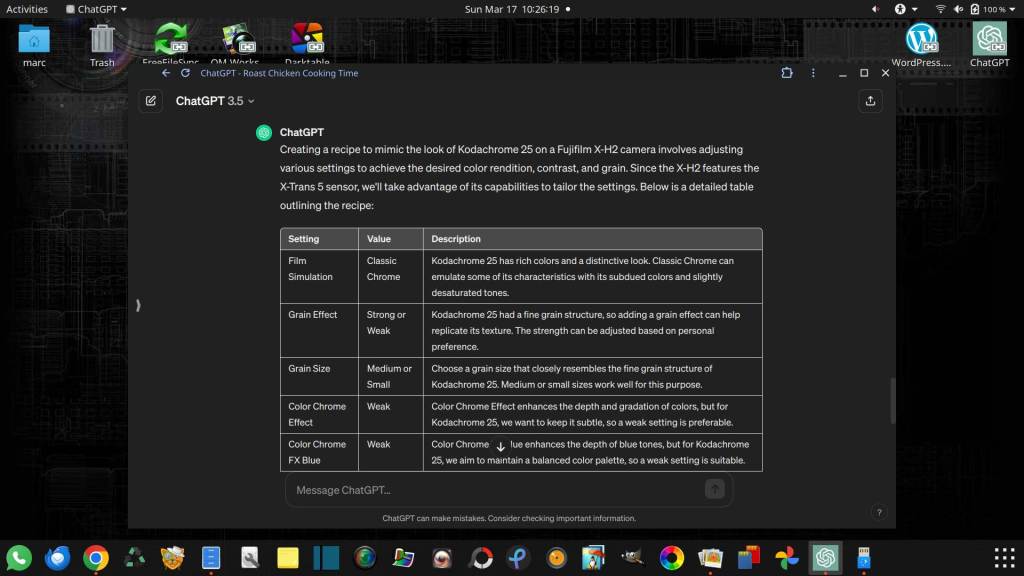Click the green ChatGPT avatar icon
Viewport: 1024px width, 576px height.
[264, 133]
